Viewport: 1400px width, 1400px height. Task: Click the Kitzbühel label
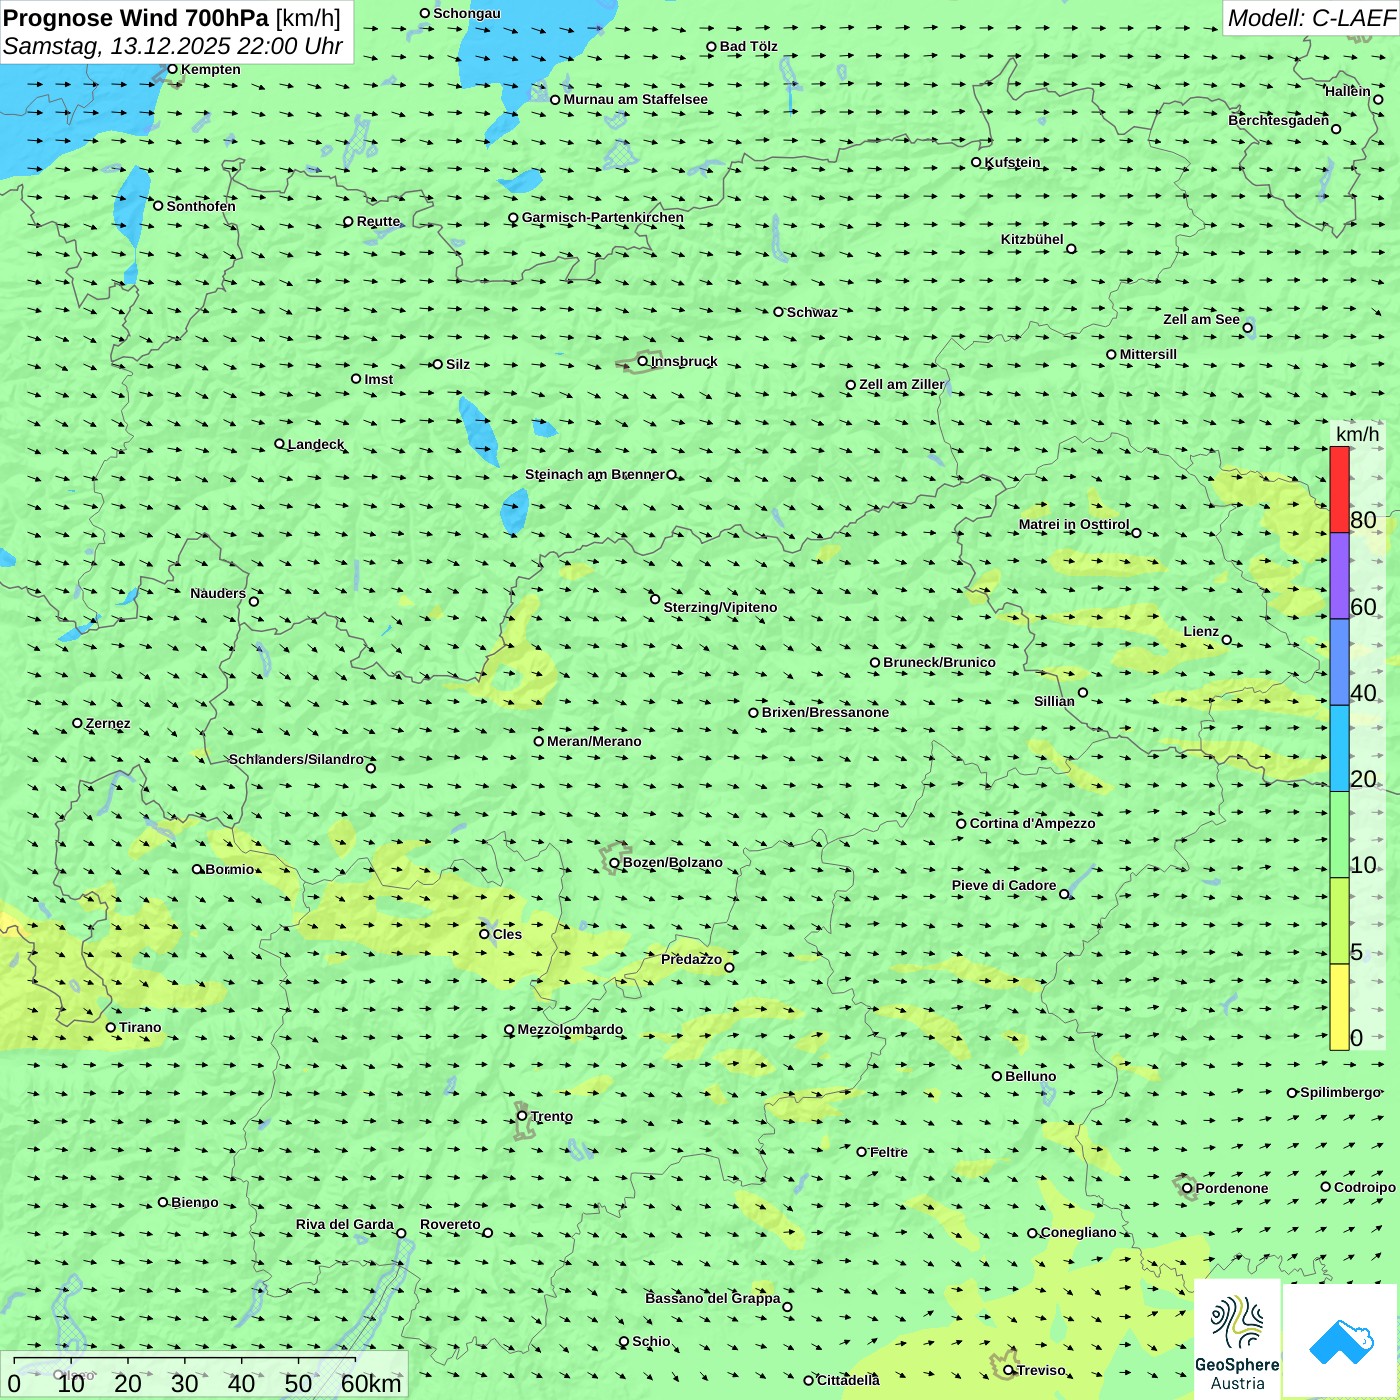(1032, 239)
